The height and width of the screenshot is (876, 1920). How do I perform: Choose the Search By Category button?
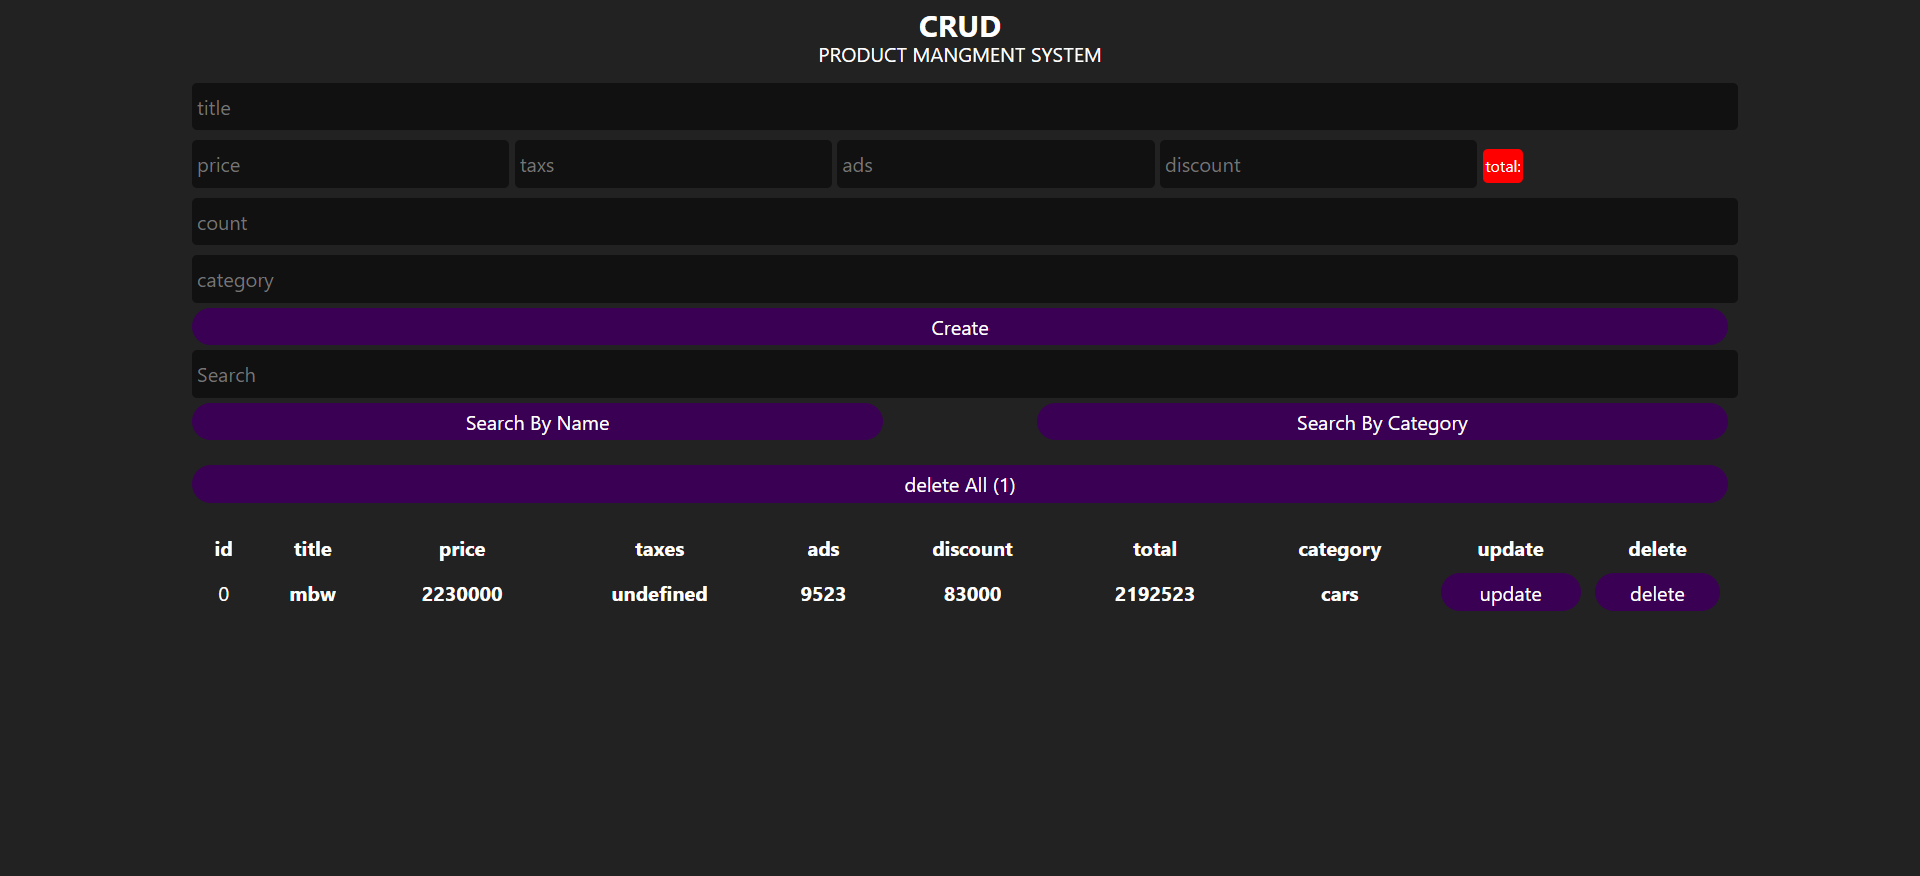point(1381,423)
